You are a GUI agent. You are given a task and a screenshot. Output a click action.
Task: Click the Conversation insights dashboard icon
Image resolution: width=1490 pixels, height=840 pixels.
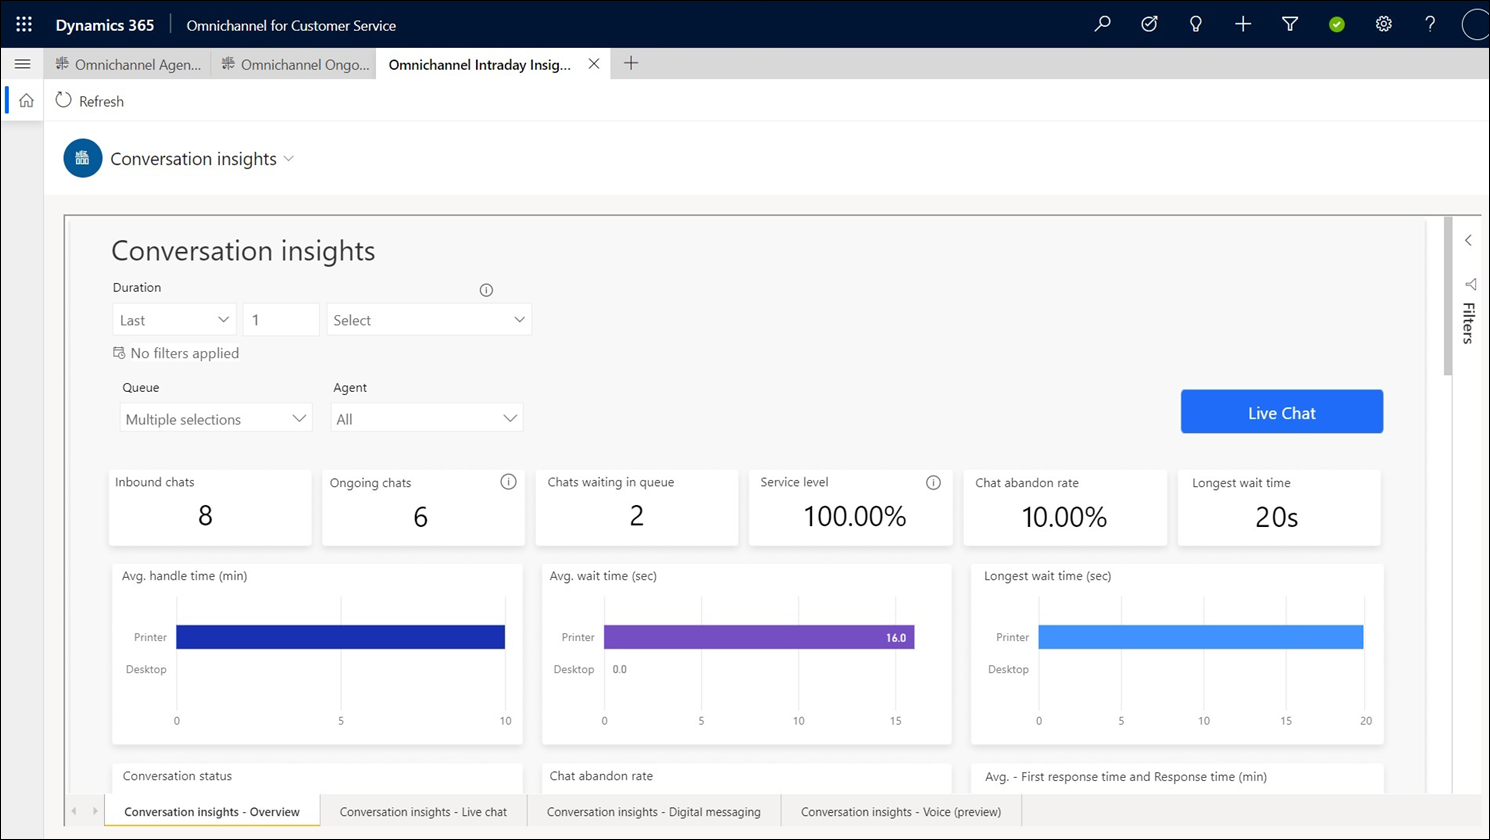pos(83,158)
